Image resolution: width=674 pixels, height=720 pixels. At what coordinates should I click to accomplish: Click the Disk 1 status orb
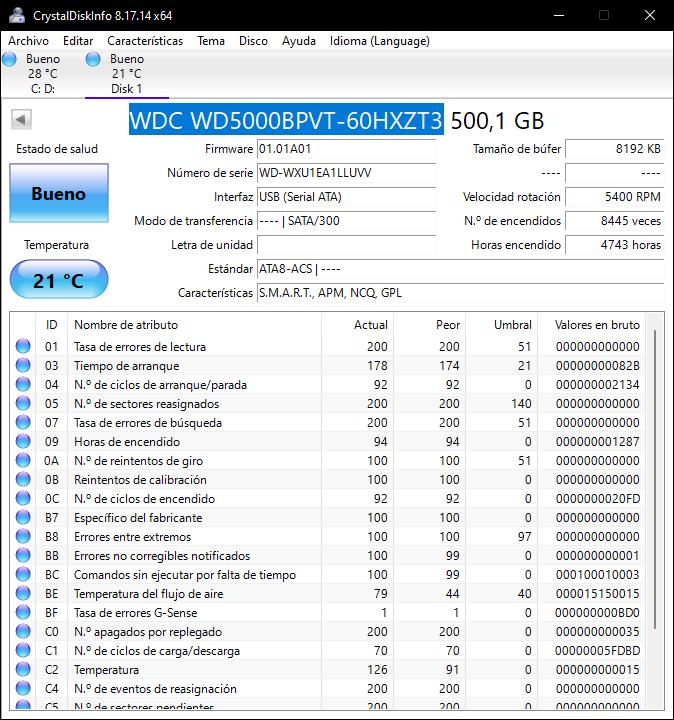[x=93, y=59]
